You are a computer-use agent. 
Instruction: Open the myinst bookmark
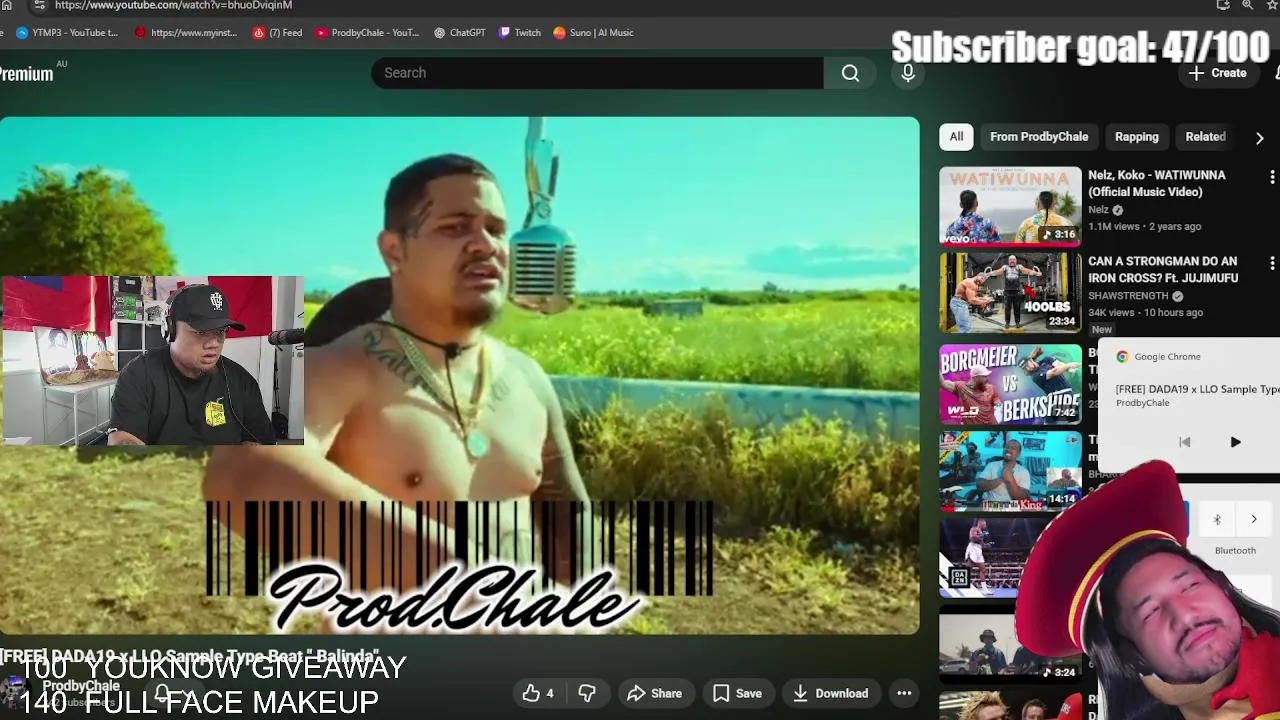point(186,33)
